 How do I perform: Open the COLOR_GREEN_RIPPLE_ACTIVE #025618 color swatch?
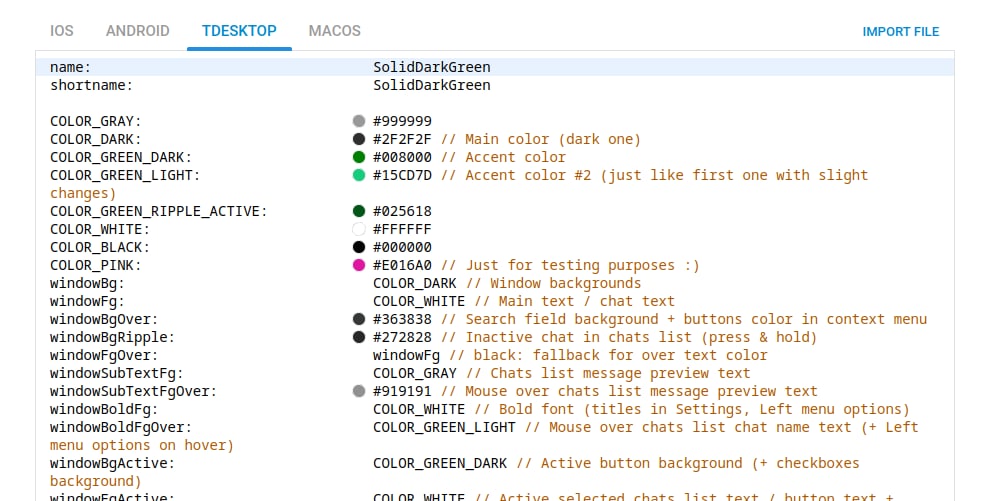tap(359, 211)
